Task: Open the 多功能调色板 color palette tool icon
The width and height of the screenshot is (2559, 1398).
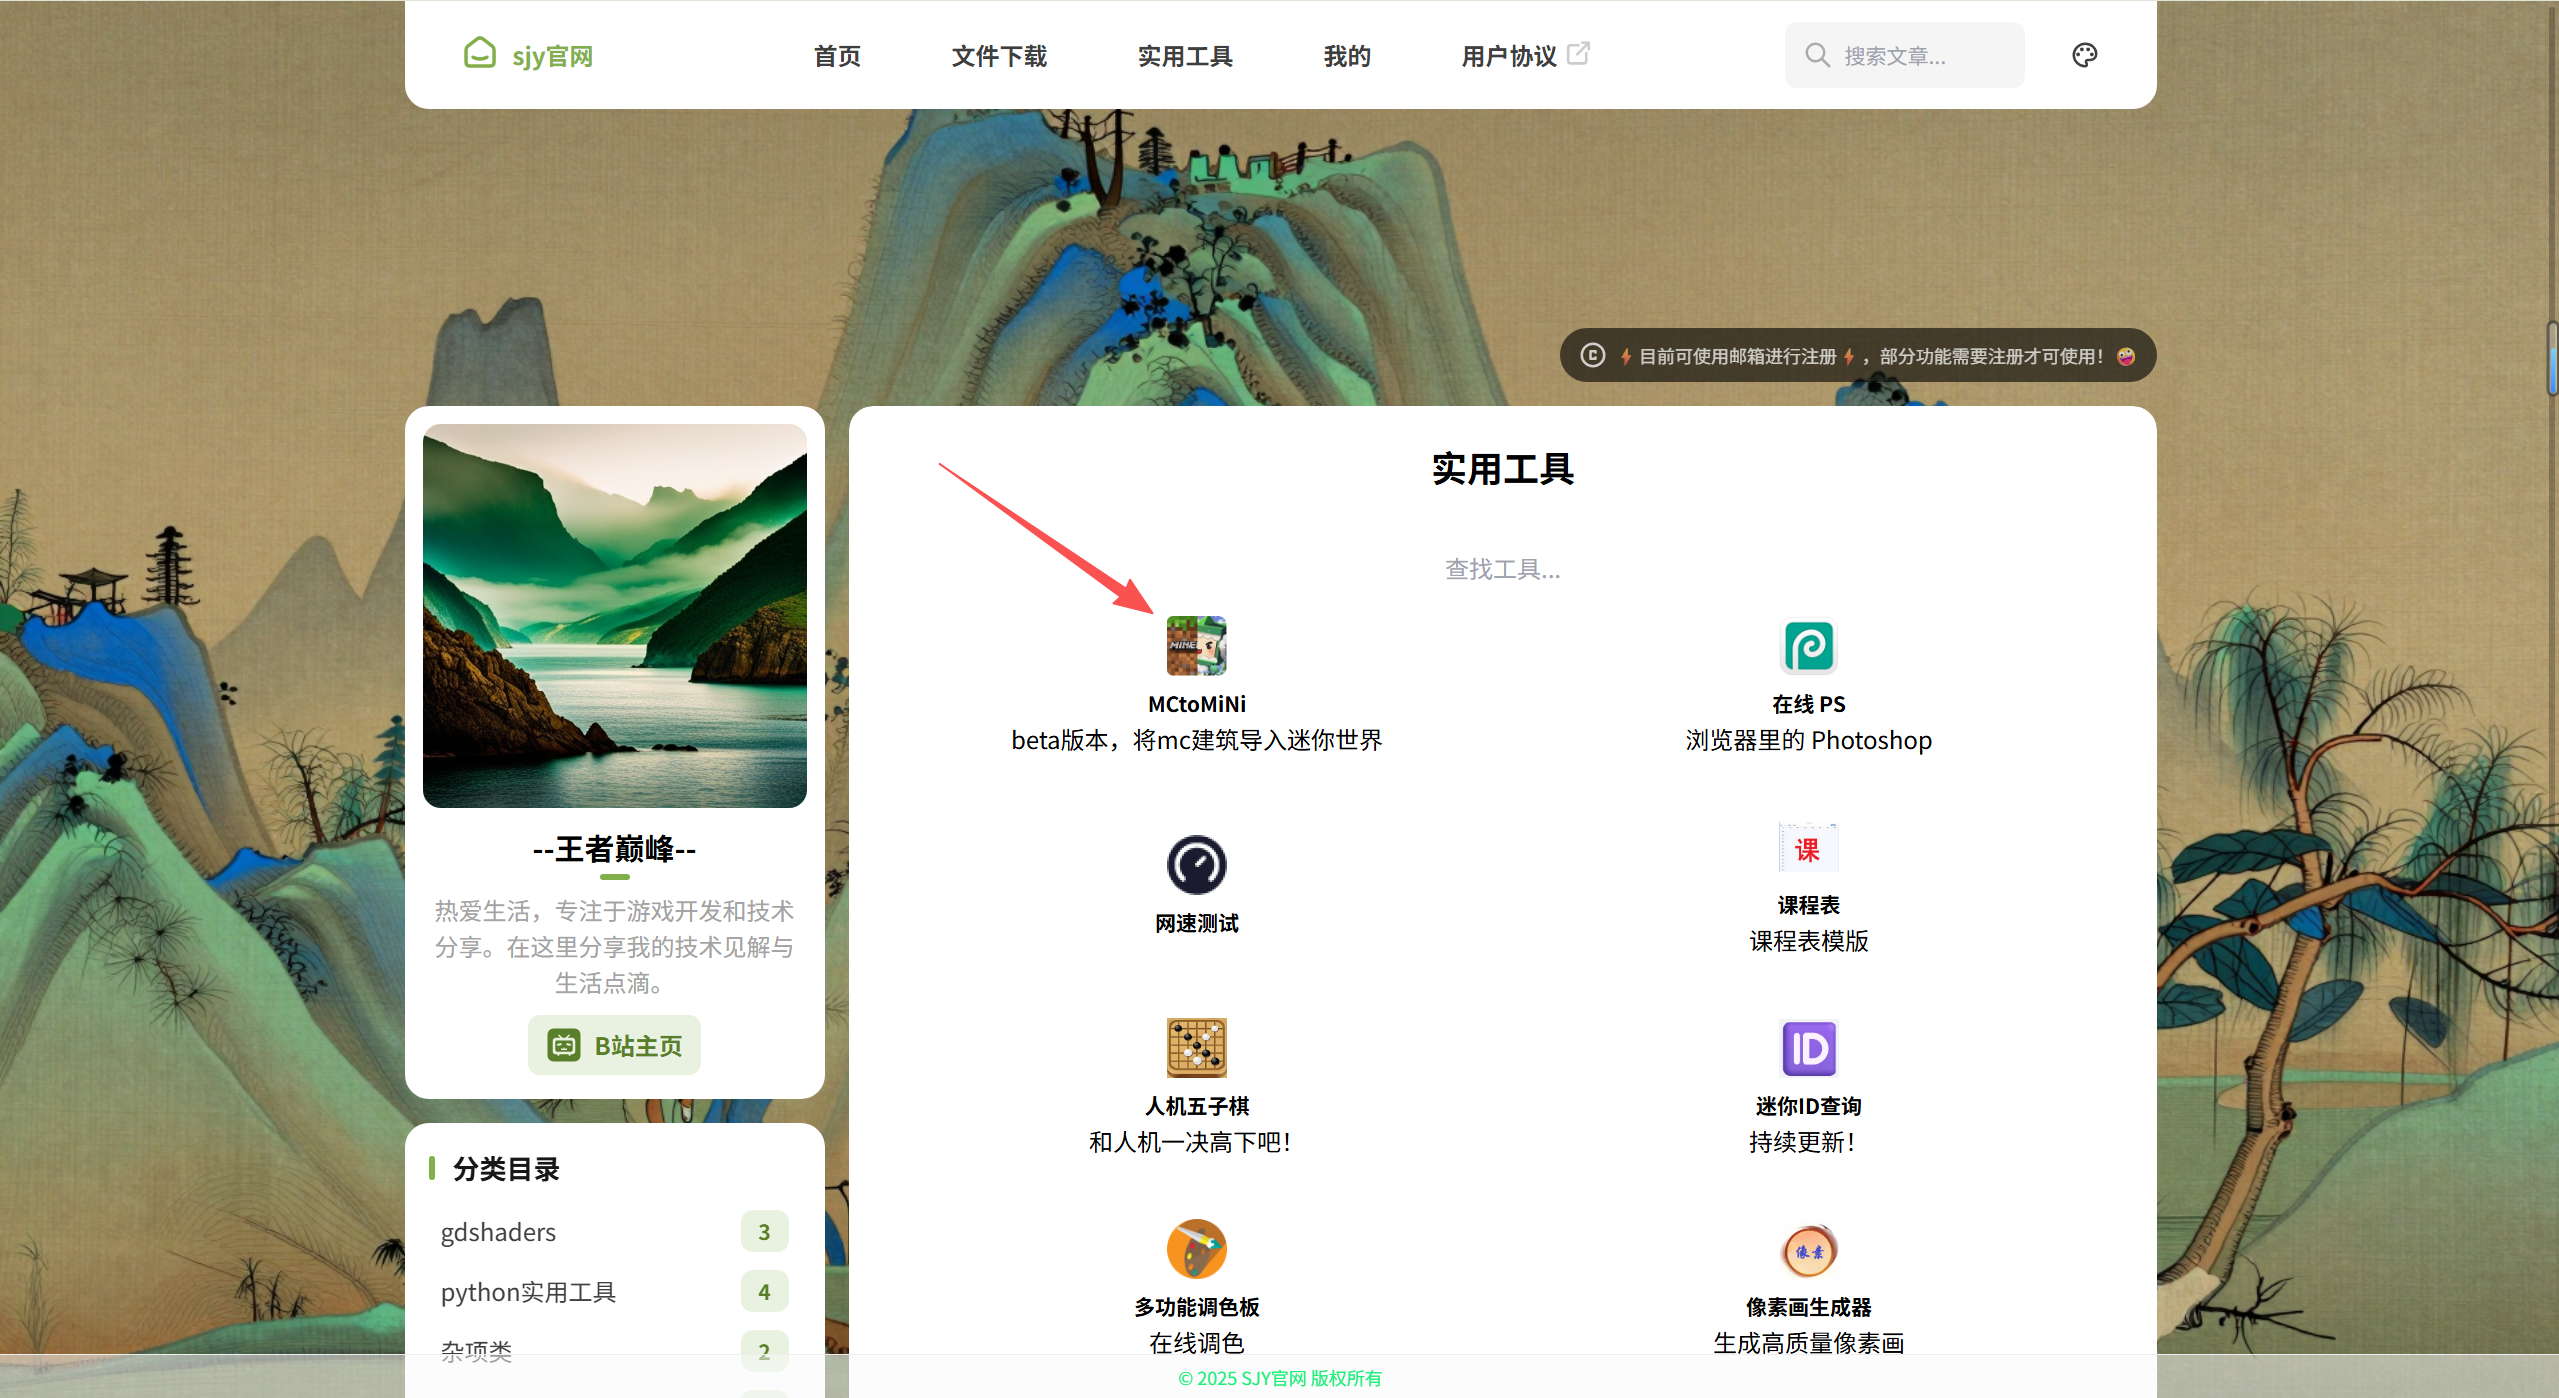Action: (x=1196, y=1249)
